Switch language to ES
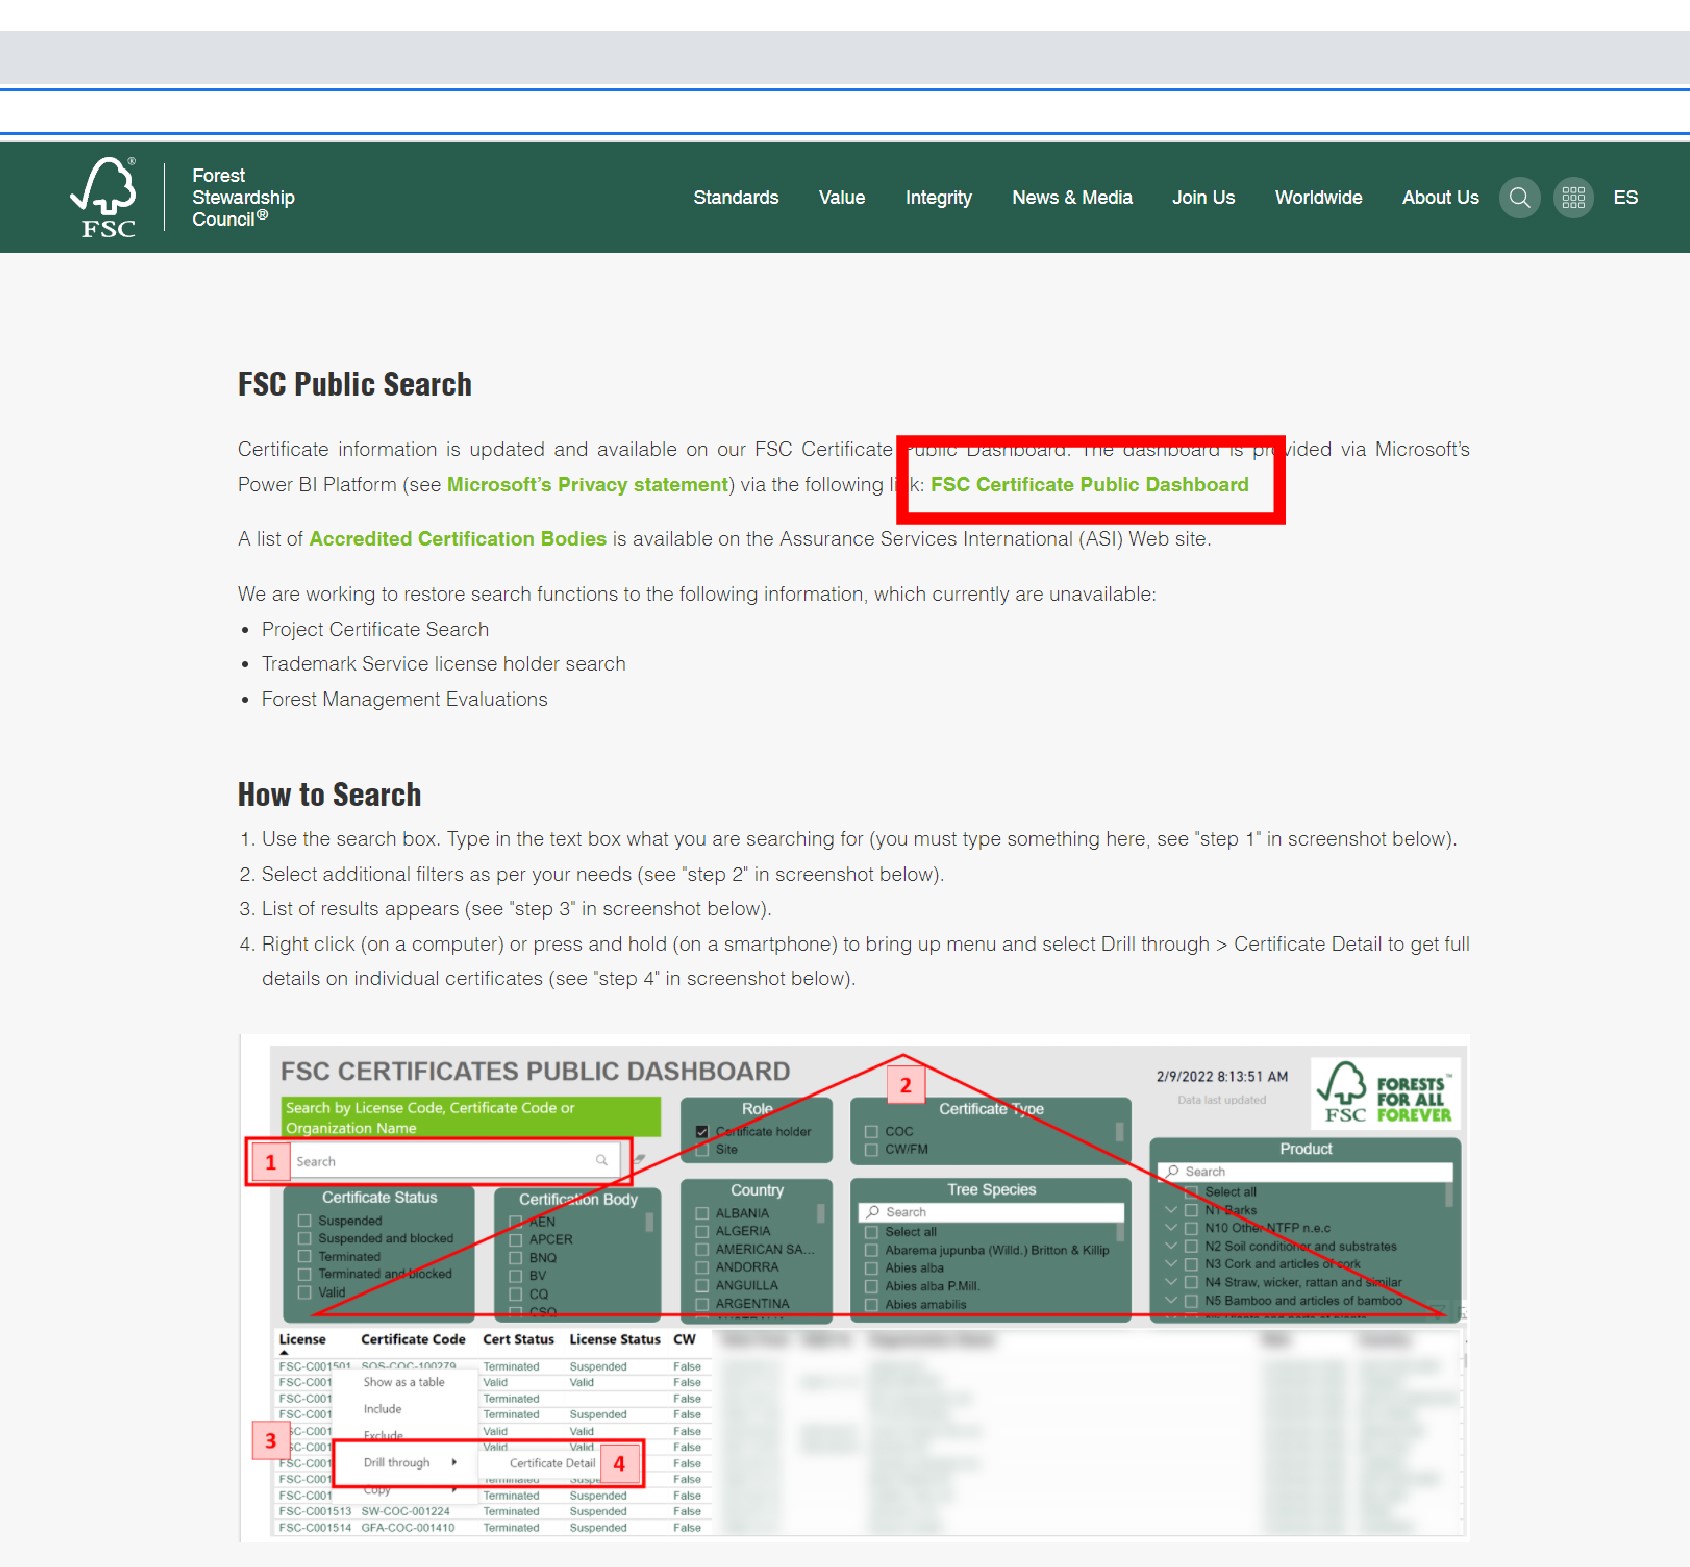Viewport: 1690px width, 1567px height. pyautogui.click(x=1625, y=198)
